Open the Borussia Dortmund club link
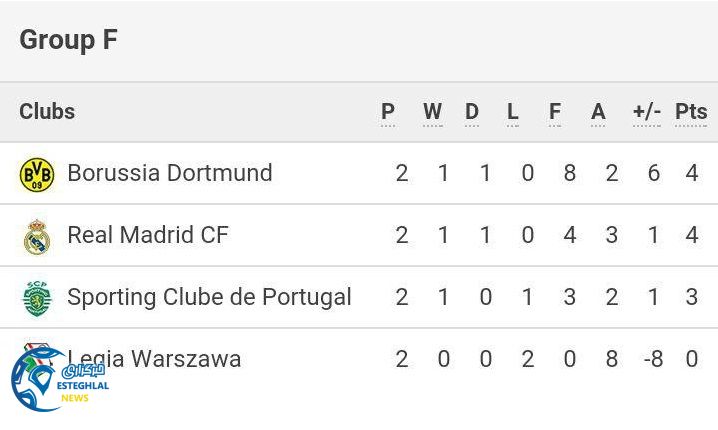718x430 pixels. tap(169, 173)
